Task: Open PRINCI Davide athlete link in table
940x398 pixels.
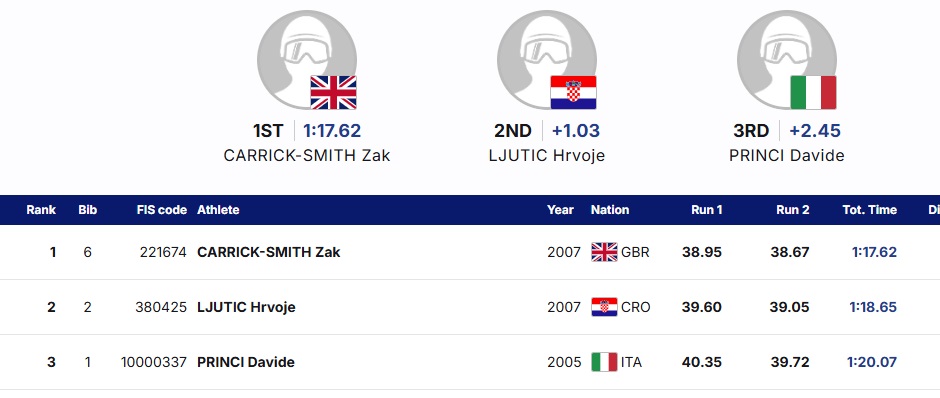Action: (246, 363)
